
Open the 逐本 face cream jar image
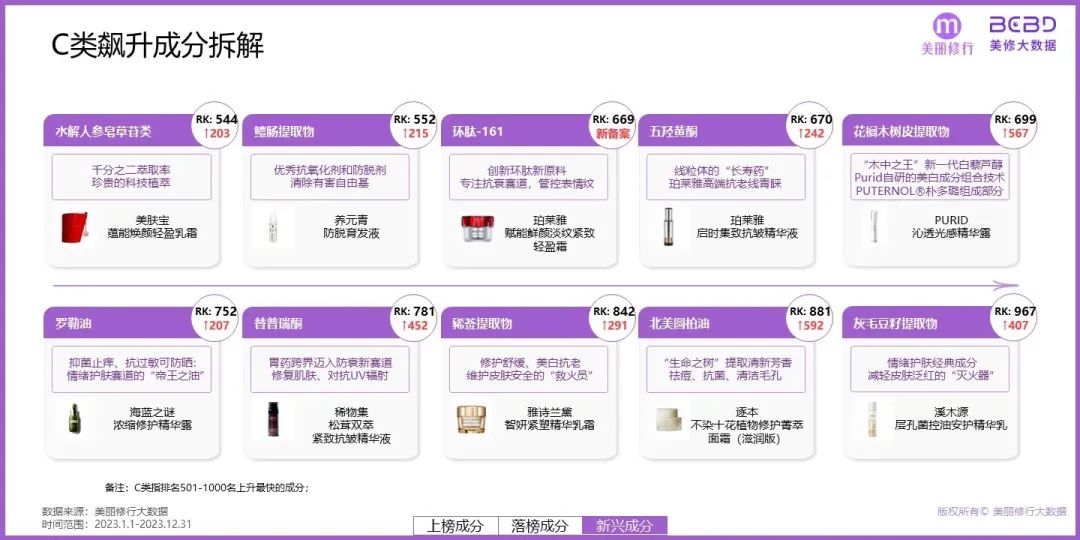click(x=668, y=419)
